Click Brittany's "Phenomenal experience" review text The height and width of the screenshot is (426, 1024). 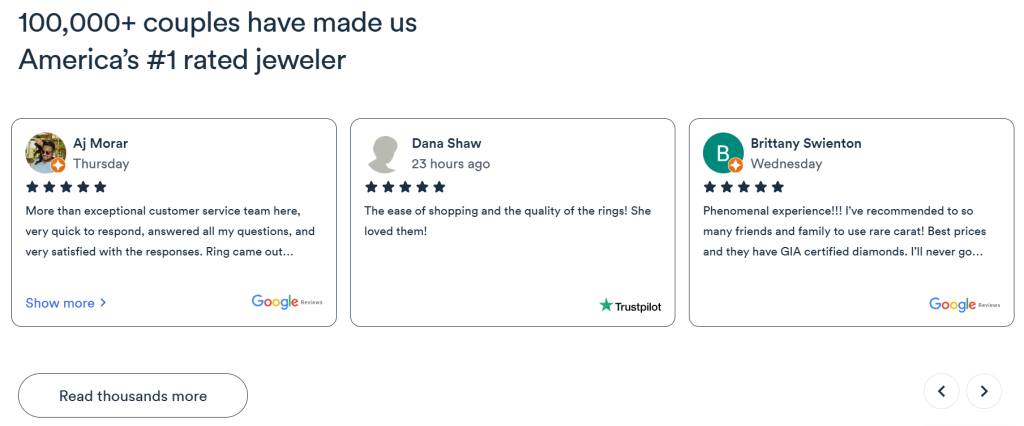point(843,232)
